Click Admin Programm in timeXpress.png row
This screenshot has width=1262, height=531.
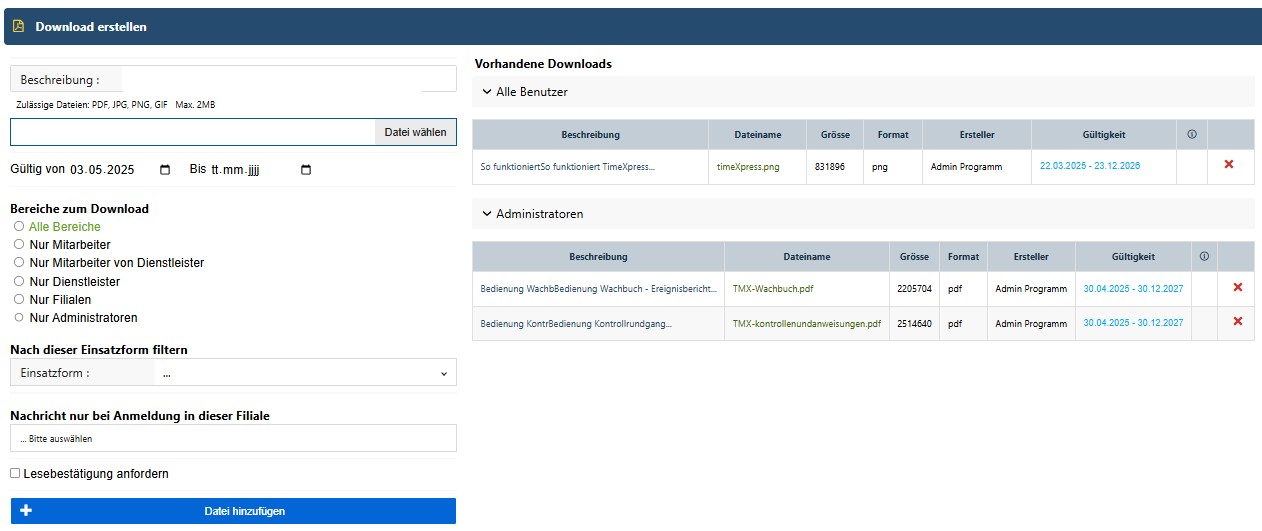coord(966,167)
